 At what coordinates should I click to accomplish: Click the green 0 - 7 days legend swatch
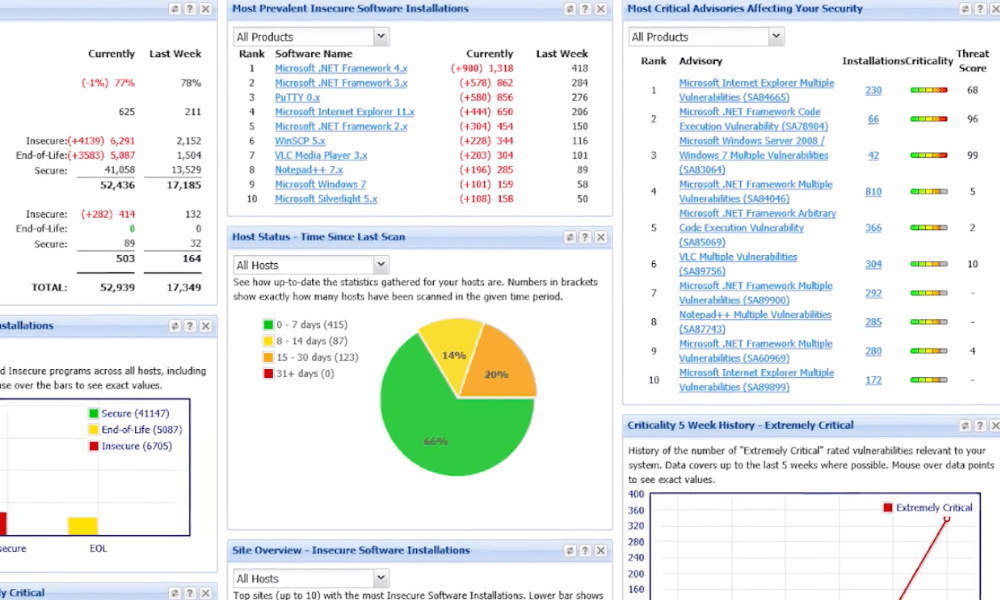[x=268, y=325]
